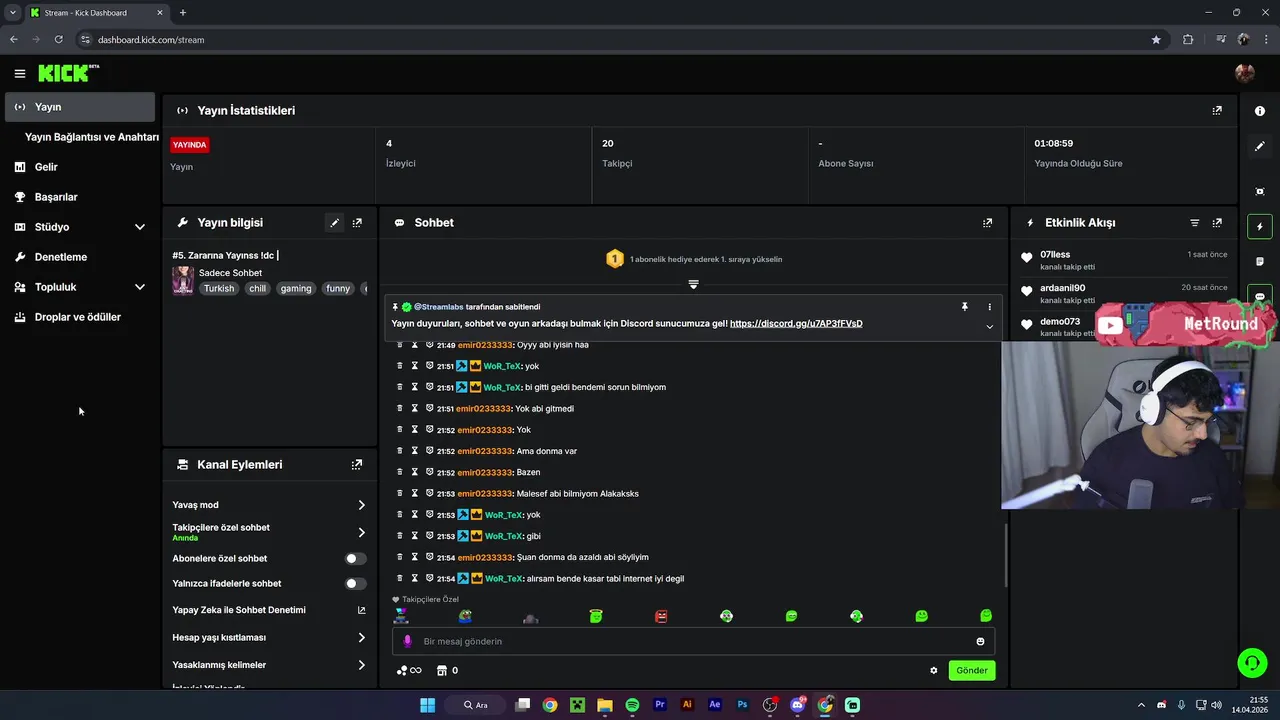Click the gaming stream tag
This screenshot has height=720, width=1280.
point(296,289)
